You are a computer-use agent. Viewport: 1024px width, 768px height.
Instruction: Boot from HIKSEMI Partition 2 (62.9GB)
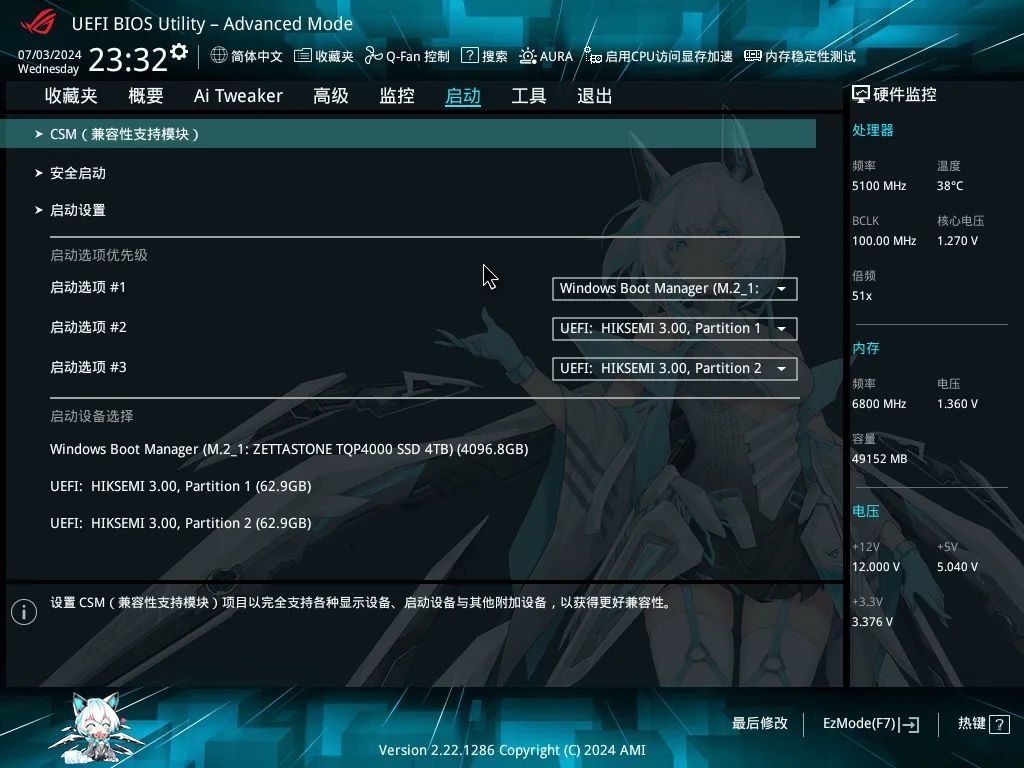[181, 523]
